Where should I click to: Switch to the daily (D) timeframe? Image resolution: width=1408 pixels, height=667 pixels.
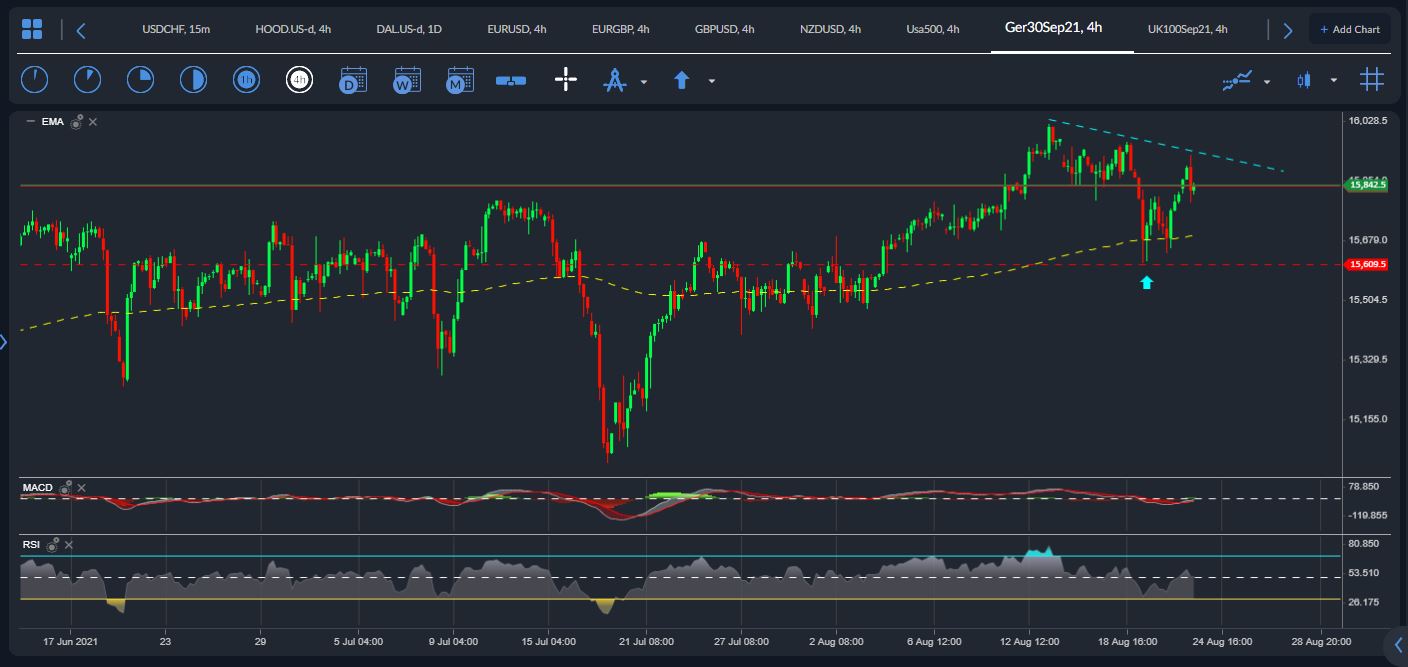pyautogui.click(x=353, y=80)
